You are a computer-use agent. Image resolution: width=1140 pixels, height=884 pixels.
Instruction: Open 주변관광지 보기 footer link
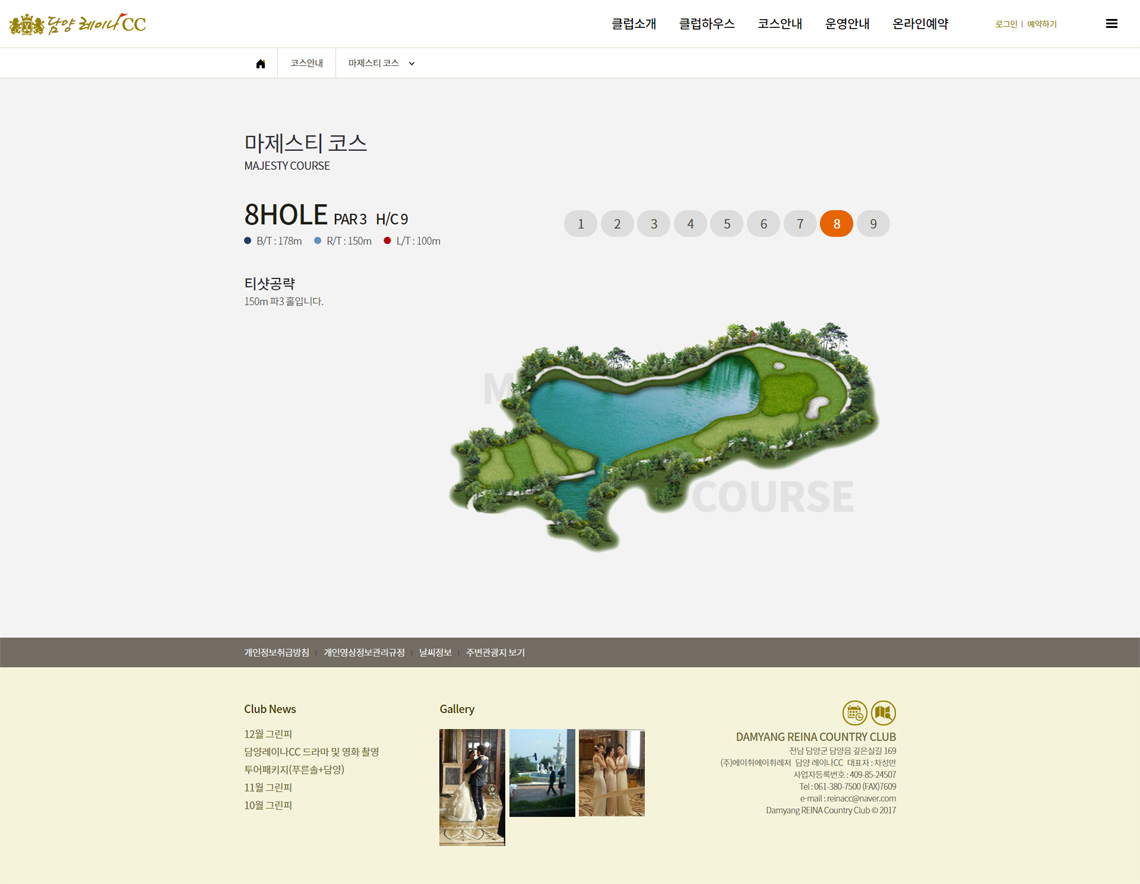(x=495, y=653)
